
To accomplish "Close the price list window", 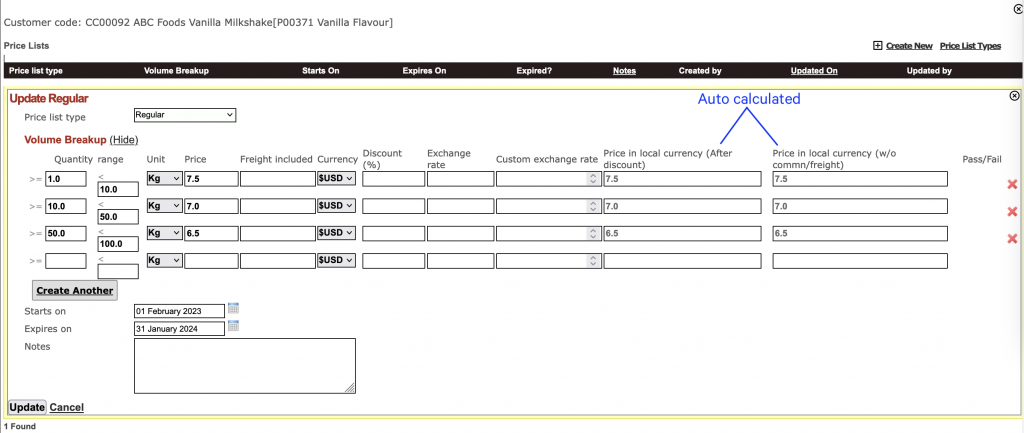I will click(1017, 10).
